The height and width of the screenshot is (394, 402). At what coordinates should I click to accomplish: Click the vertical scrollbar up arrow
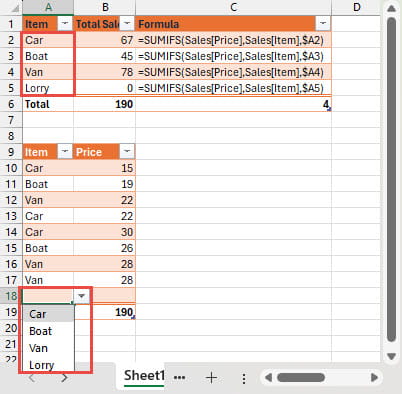click(x=391, y=9)
